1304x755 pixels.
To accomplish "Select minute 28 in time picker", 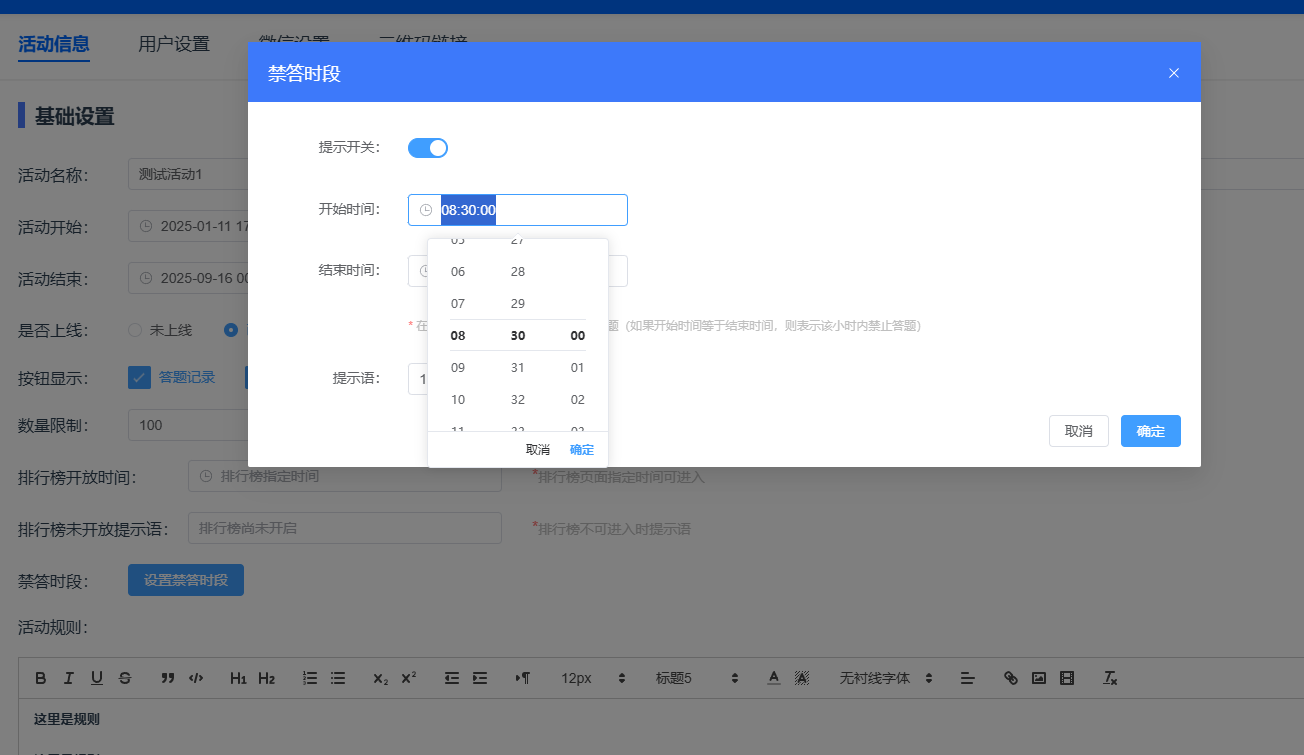I will pyautogui.click(x=518, y=272).
